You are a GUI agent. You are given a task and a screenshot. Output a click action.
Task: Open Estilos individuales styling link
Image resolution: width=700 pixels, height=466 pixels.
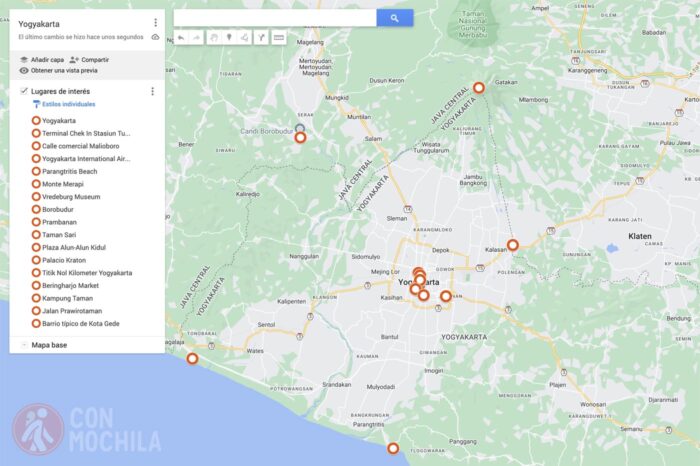[64, 104]
